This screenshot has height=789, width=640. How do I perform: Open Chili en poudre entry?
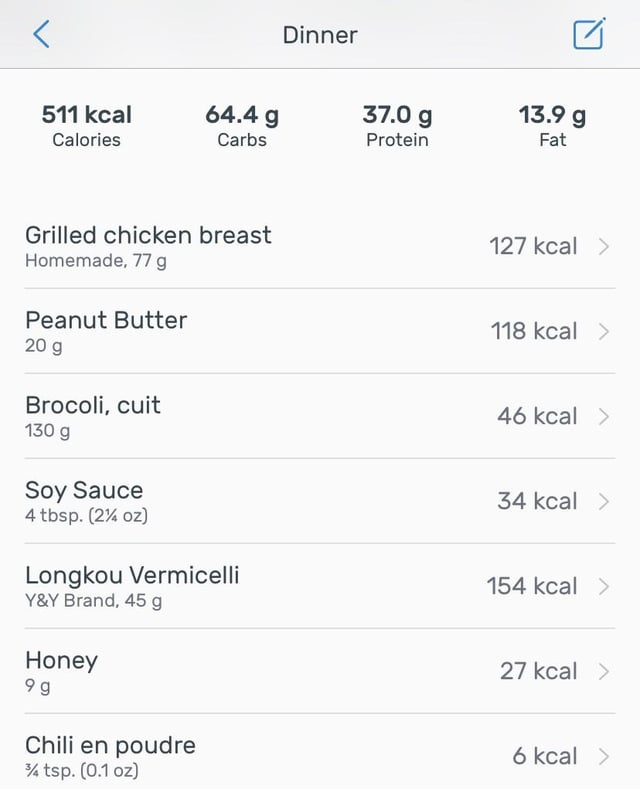(x=320, y=752)
